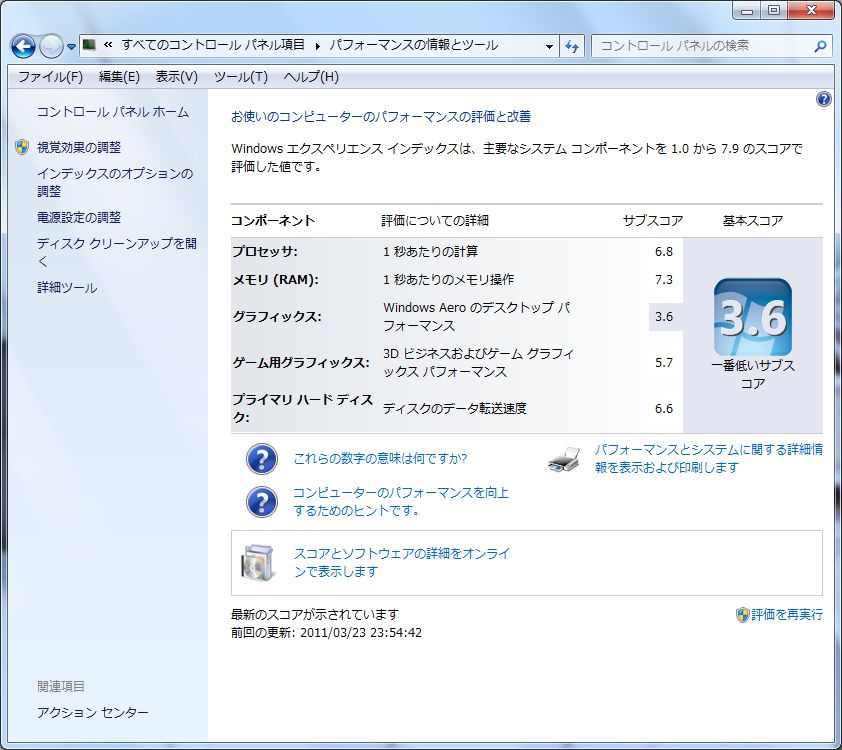Click the blue help icon at top right

click(823, 99)
